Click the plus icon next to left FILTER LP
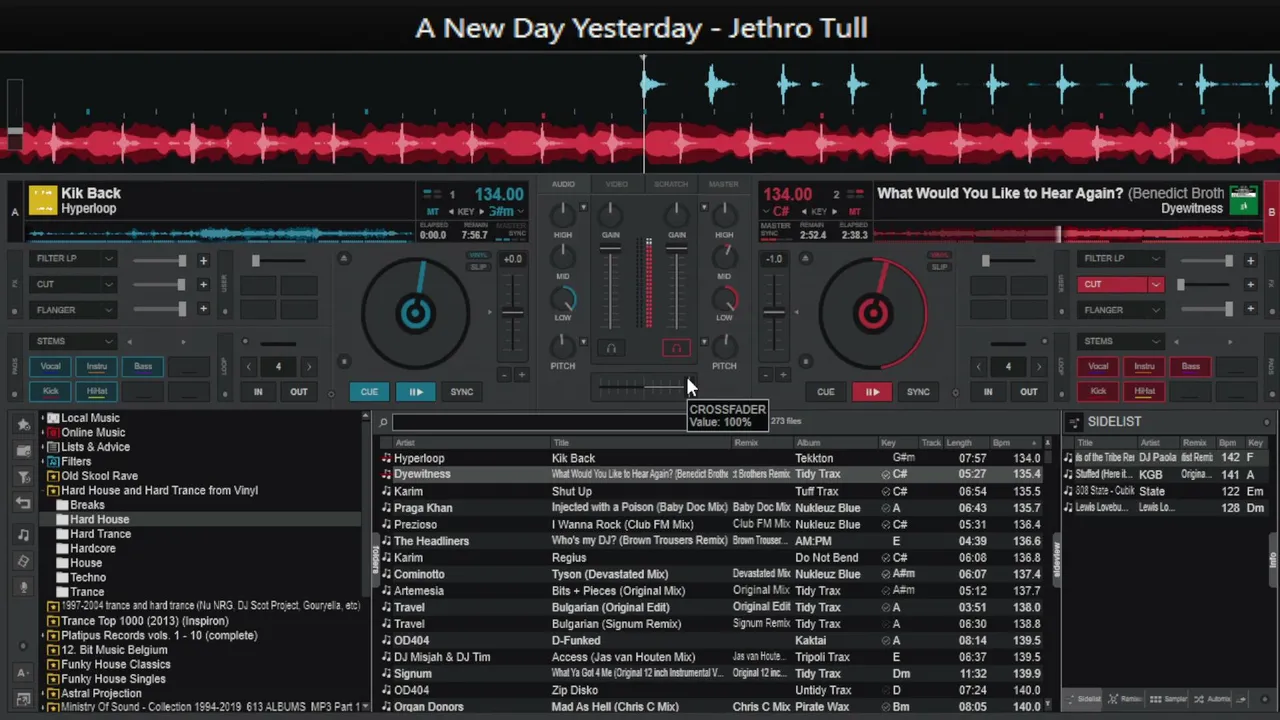 coord(203,260)
